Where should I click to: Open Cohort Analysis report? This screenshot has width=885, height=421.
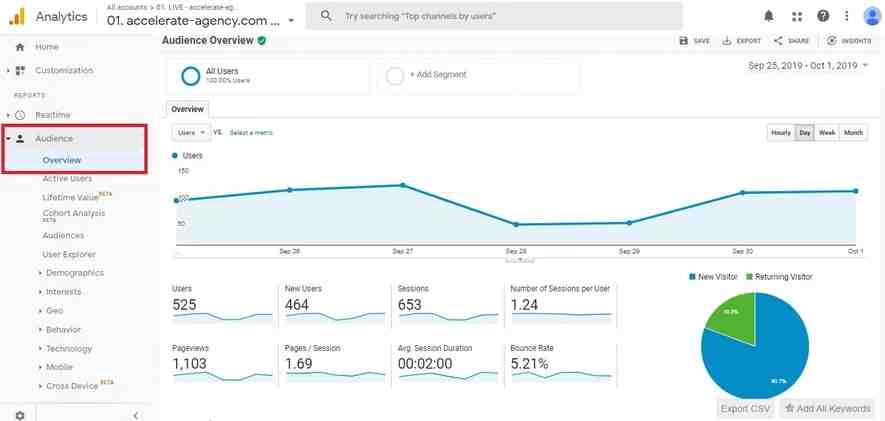click(74, 213)
